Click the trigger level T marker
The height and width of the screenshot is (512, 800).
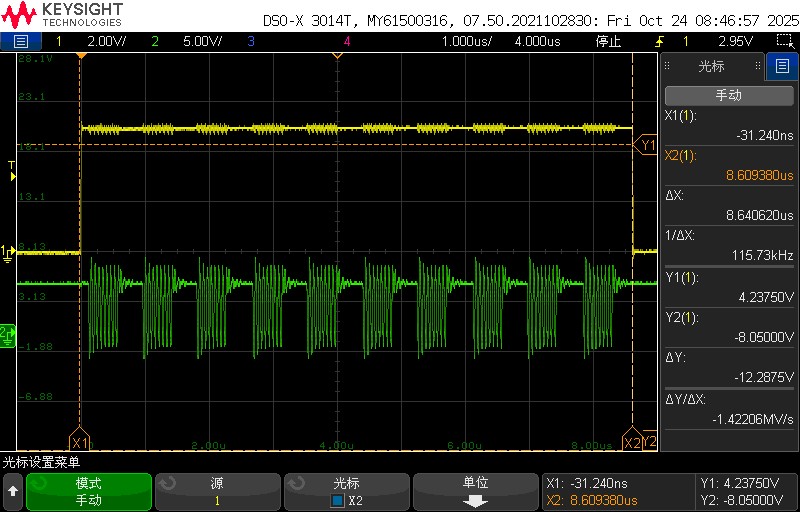pos(11,168)
